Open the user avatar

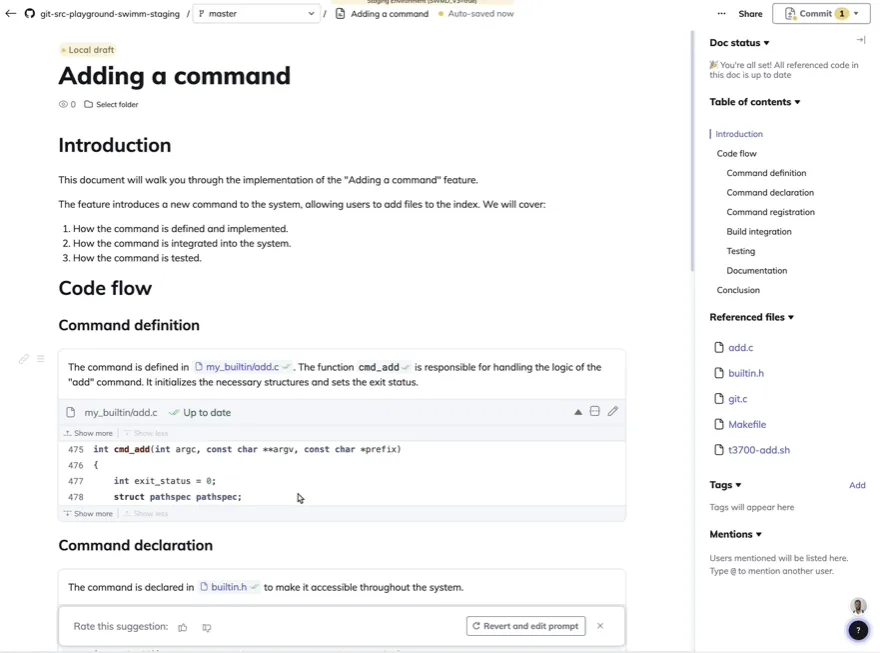point(858,606)
